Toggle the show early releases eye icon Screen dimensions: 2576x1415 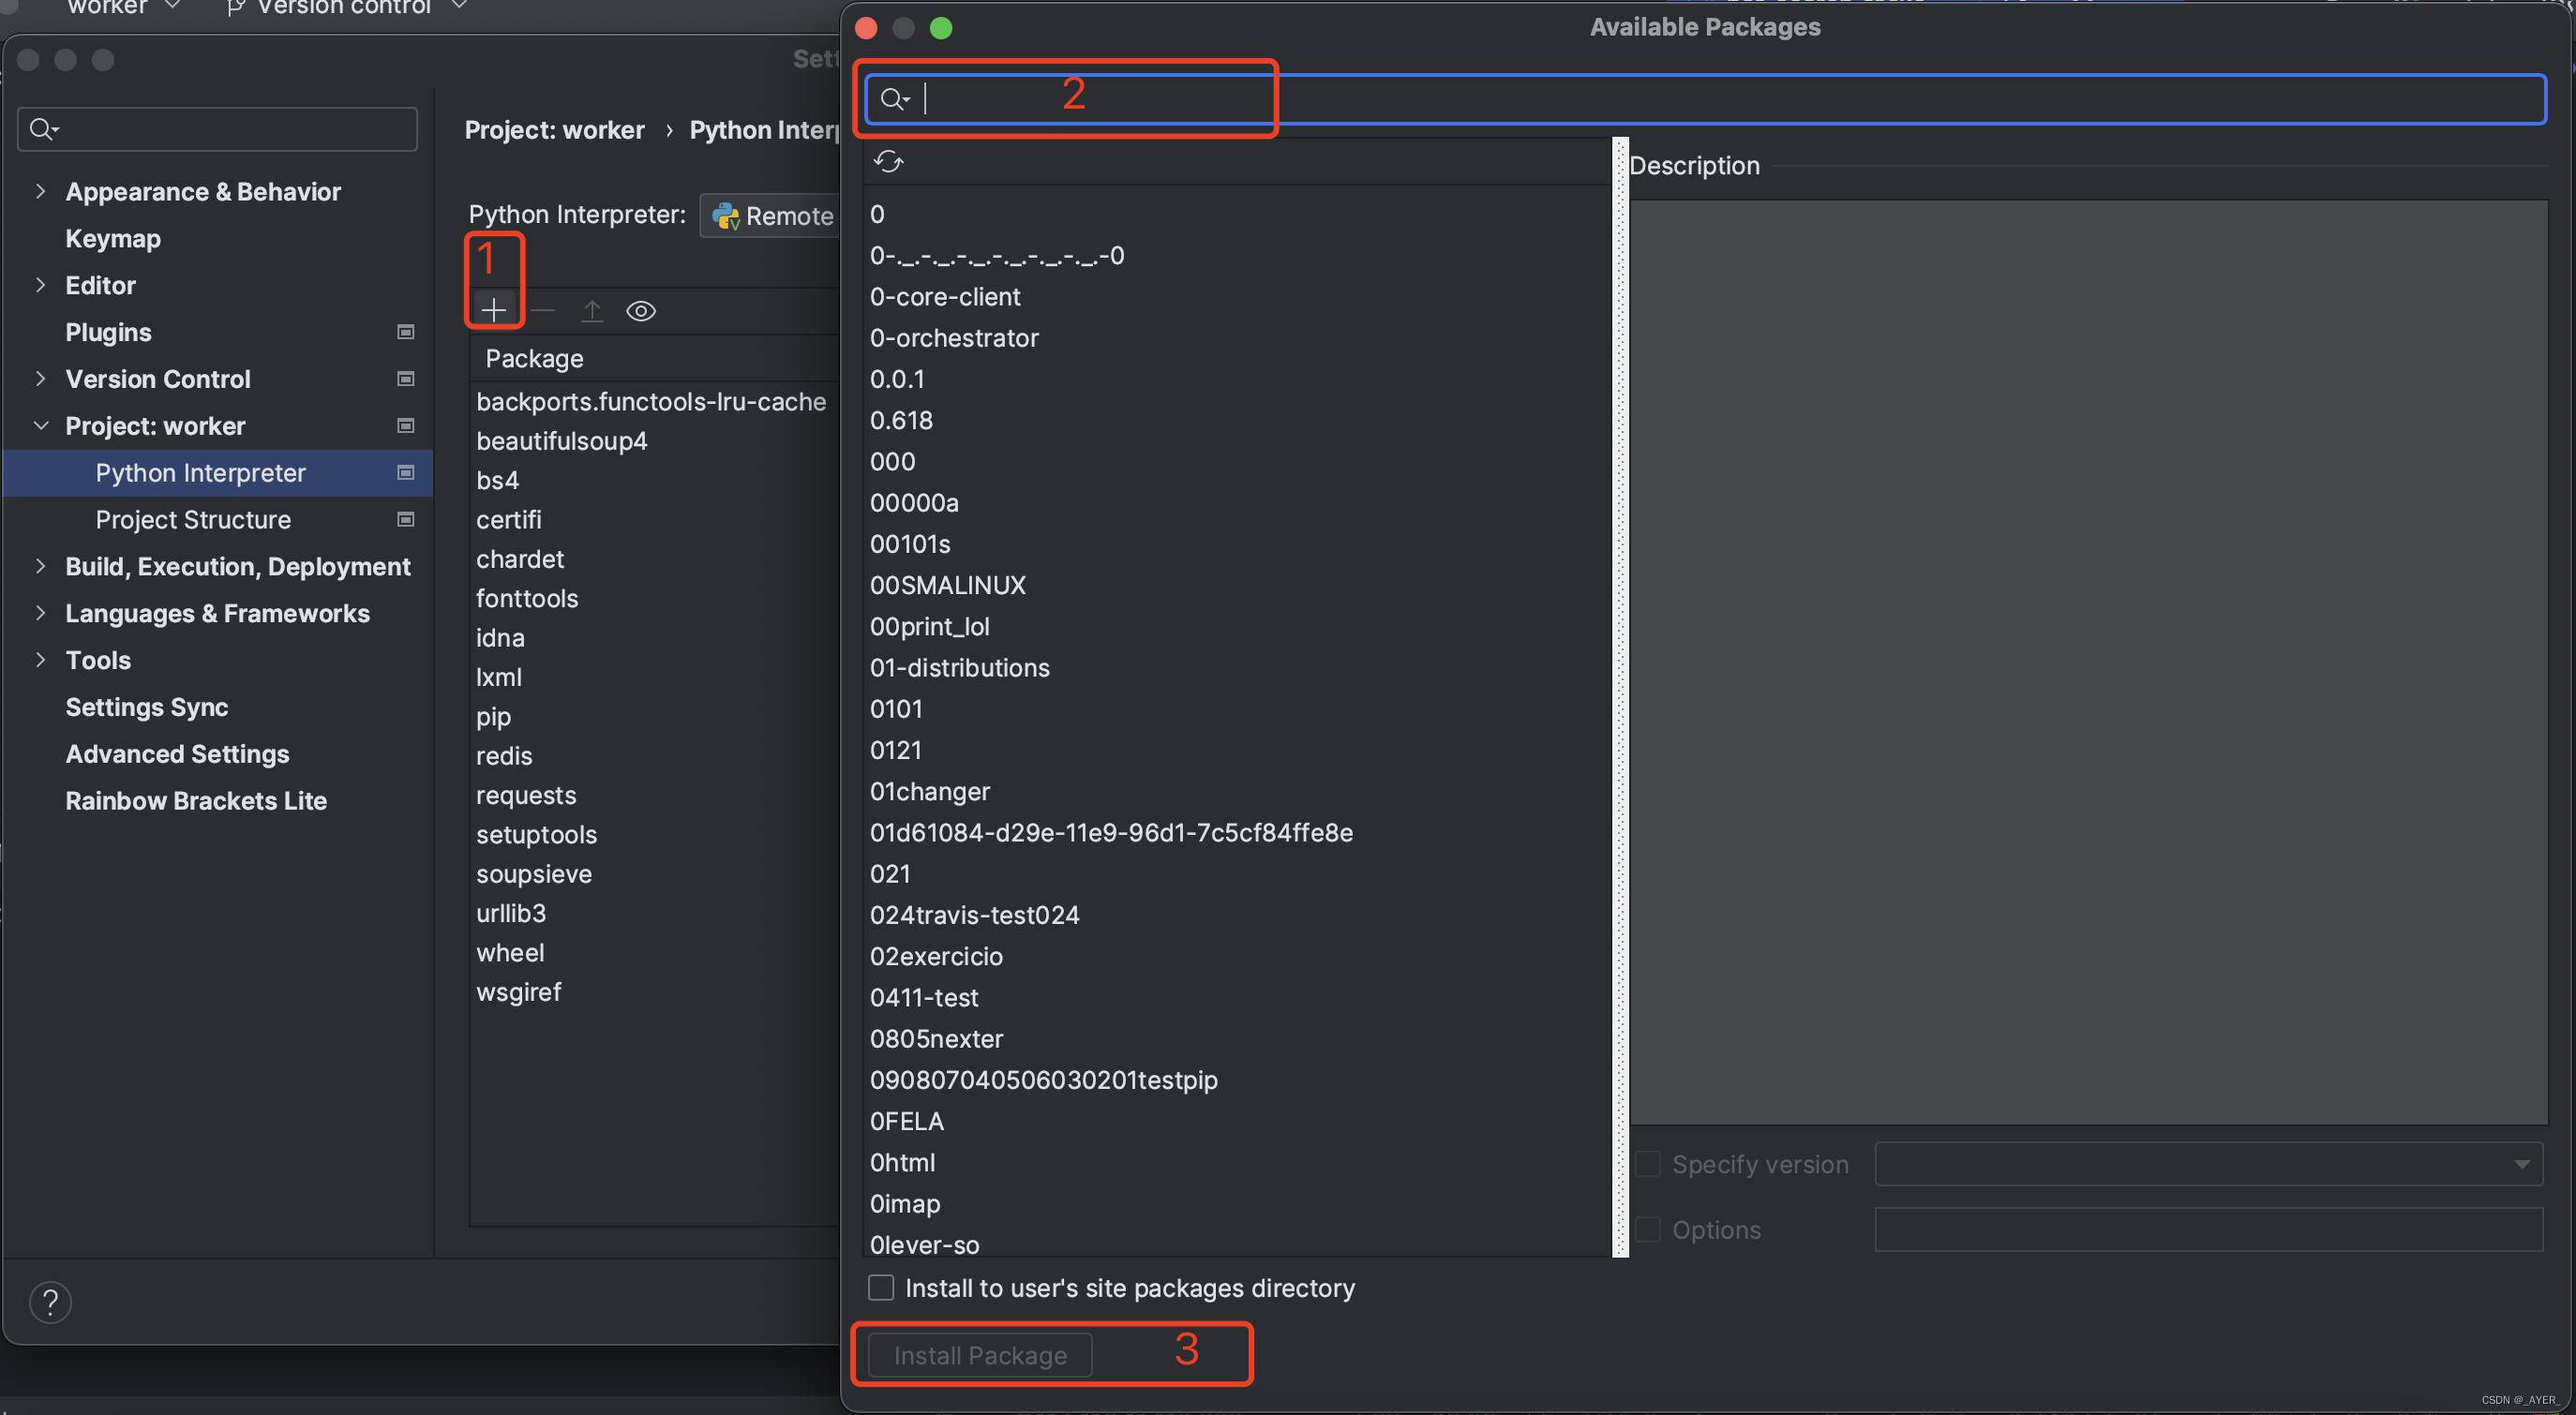pos(641,311)
